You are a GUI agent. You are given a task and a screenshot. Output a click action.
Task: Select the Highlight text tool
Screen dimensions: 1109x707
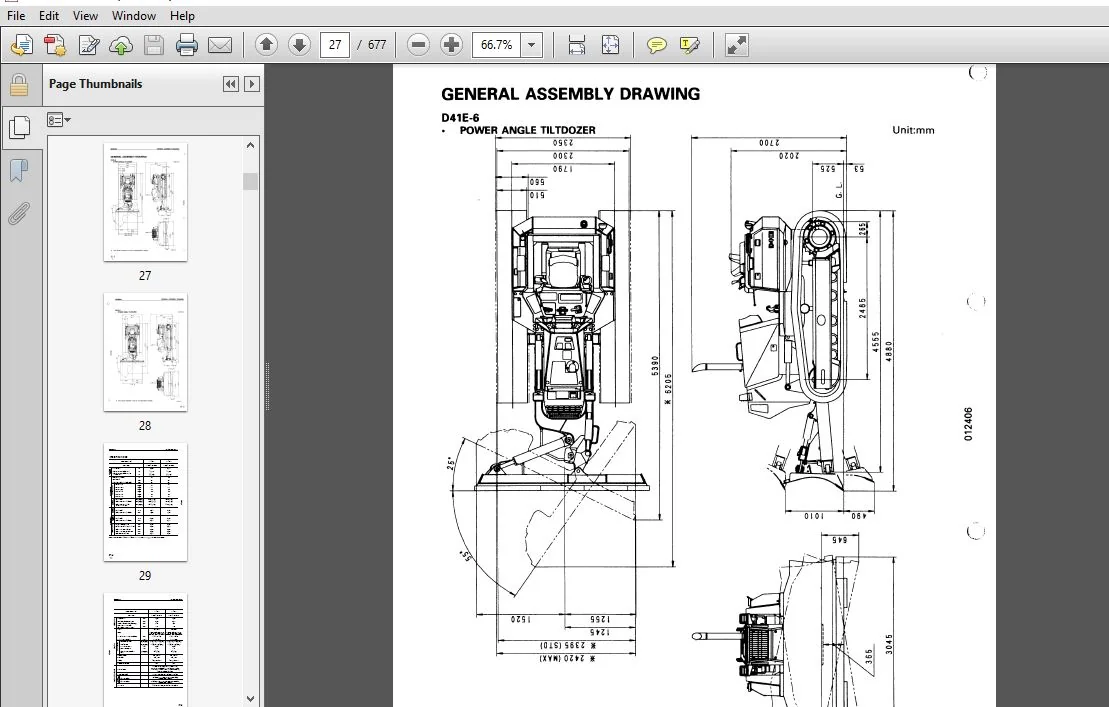pyautogui.click(x=690, y=45)
